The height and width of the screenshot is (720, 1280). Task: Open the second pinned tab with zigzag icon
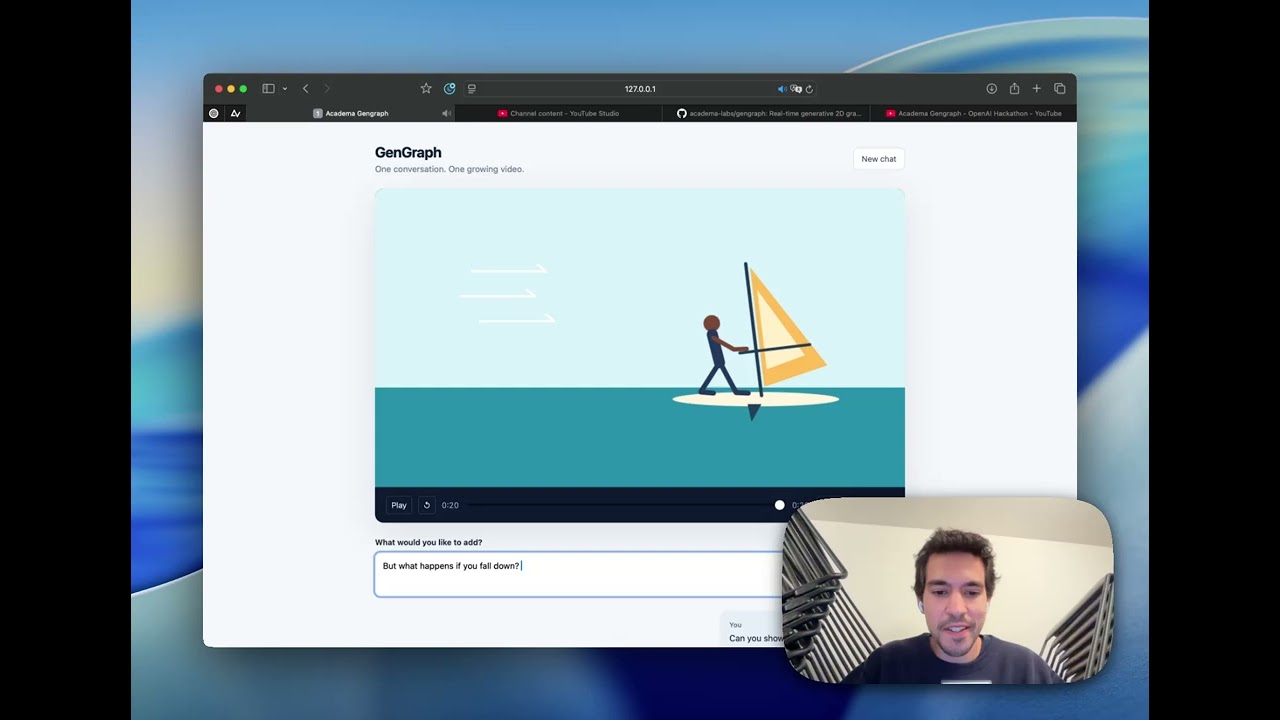pyautogui.click(x=236, y=113)
